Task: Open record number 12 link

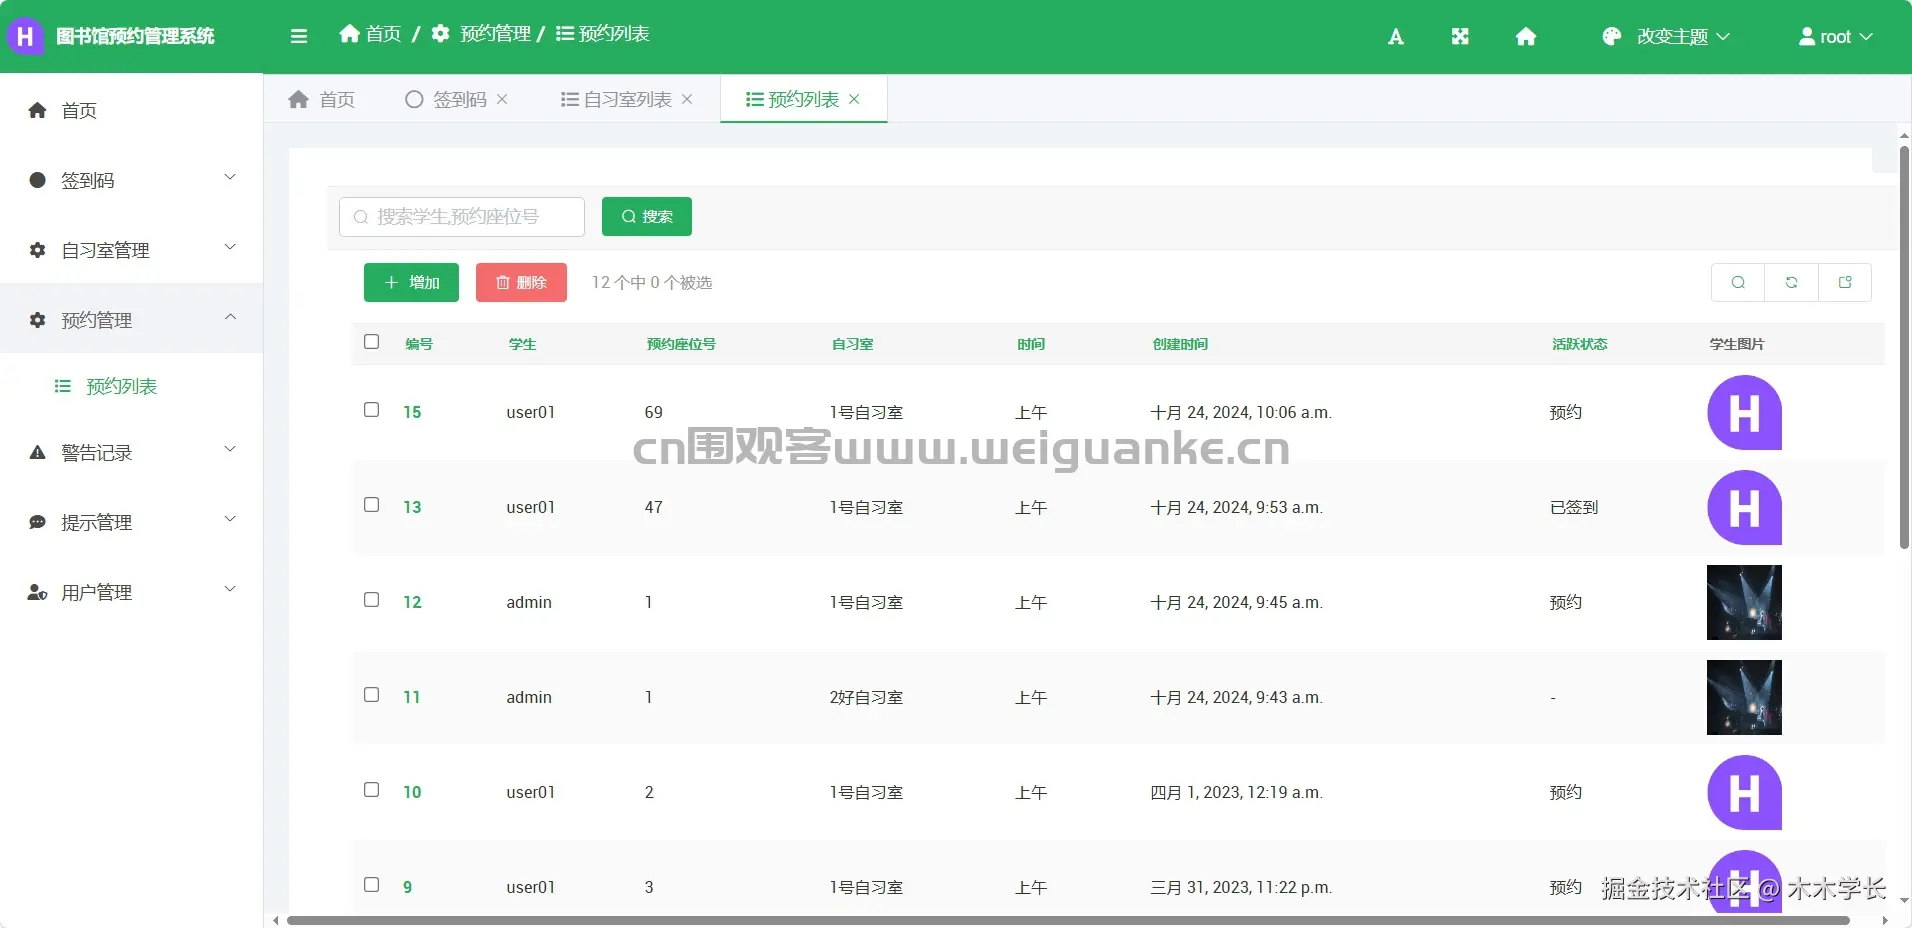Action: click(x=412, y=602)
